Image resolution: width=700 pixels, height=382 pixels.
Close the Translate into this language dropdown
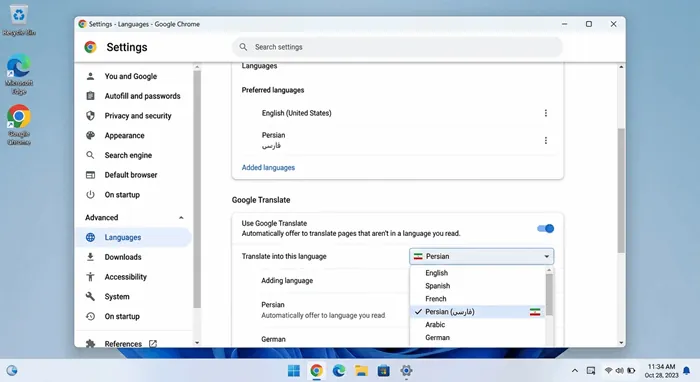click(481, 256)
